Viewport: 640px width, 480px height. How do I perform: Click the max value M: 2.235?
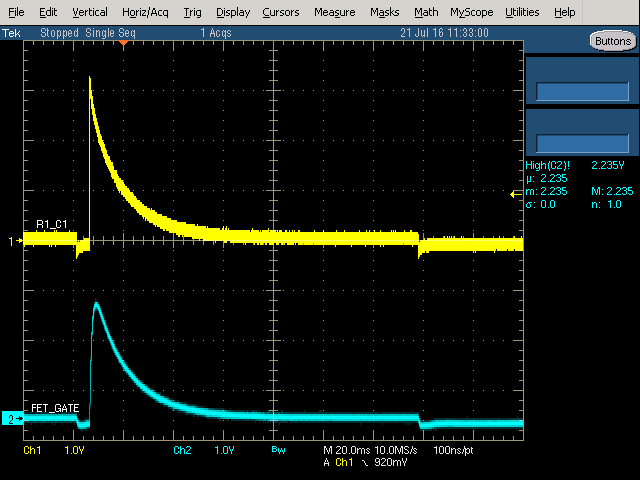tap(612, 191)
